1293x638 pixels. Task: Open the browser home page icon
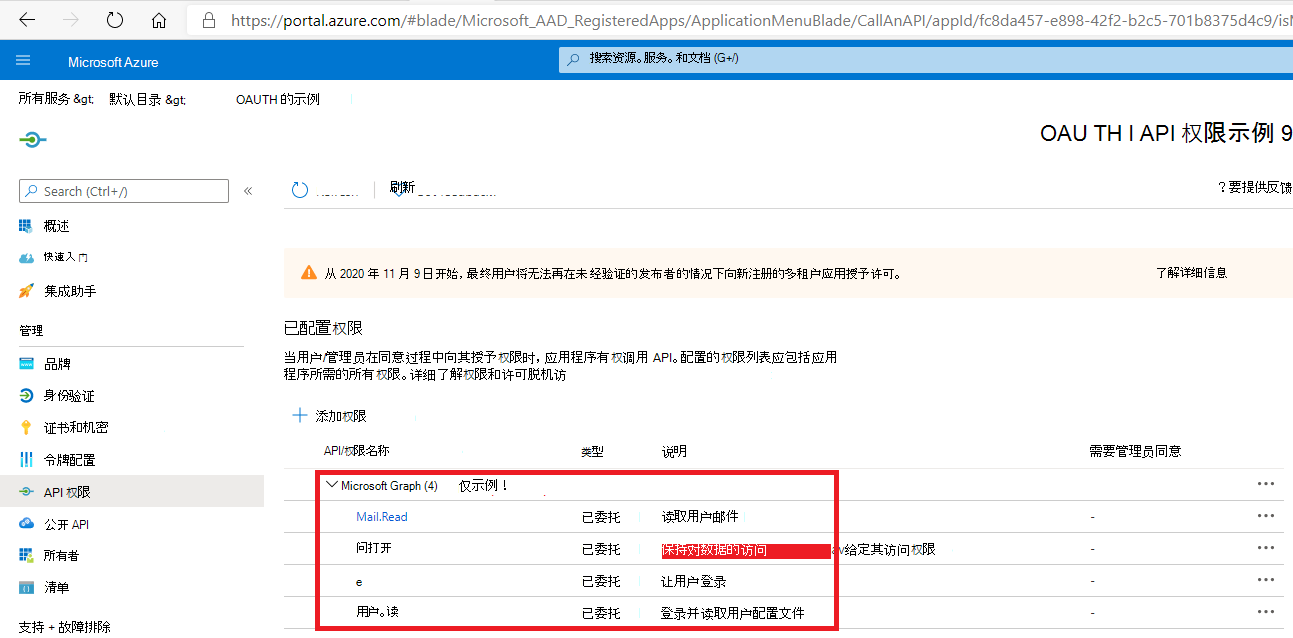pyautogui.click(x=158, y=19)
